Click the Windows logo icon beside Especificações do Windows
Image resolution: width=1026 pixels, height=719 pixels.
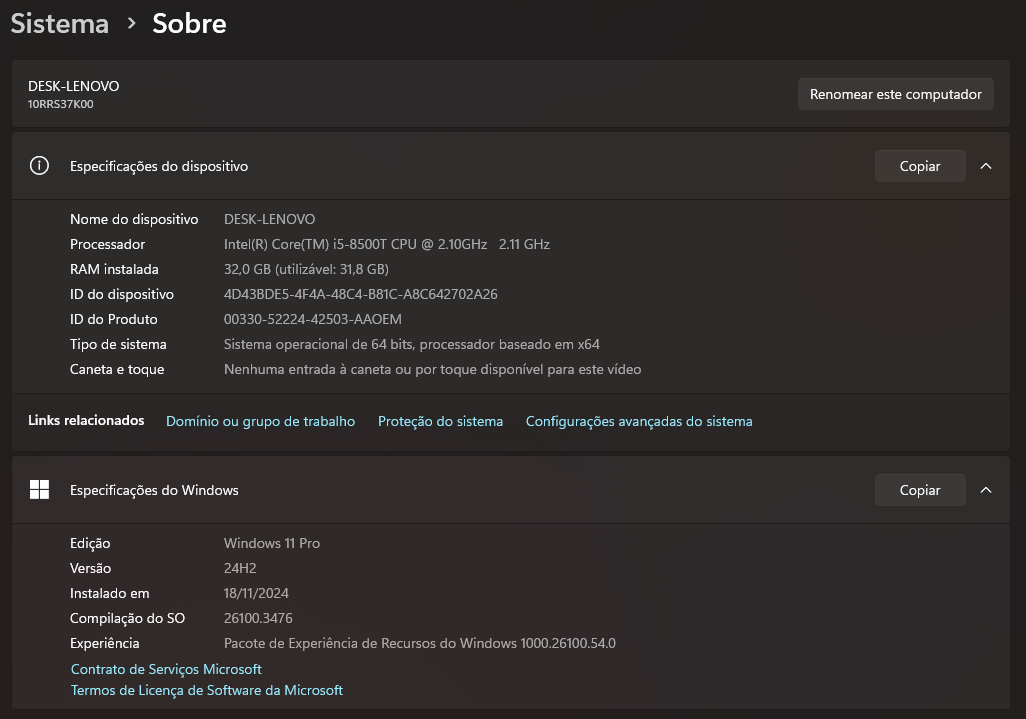[39, 489]
